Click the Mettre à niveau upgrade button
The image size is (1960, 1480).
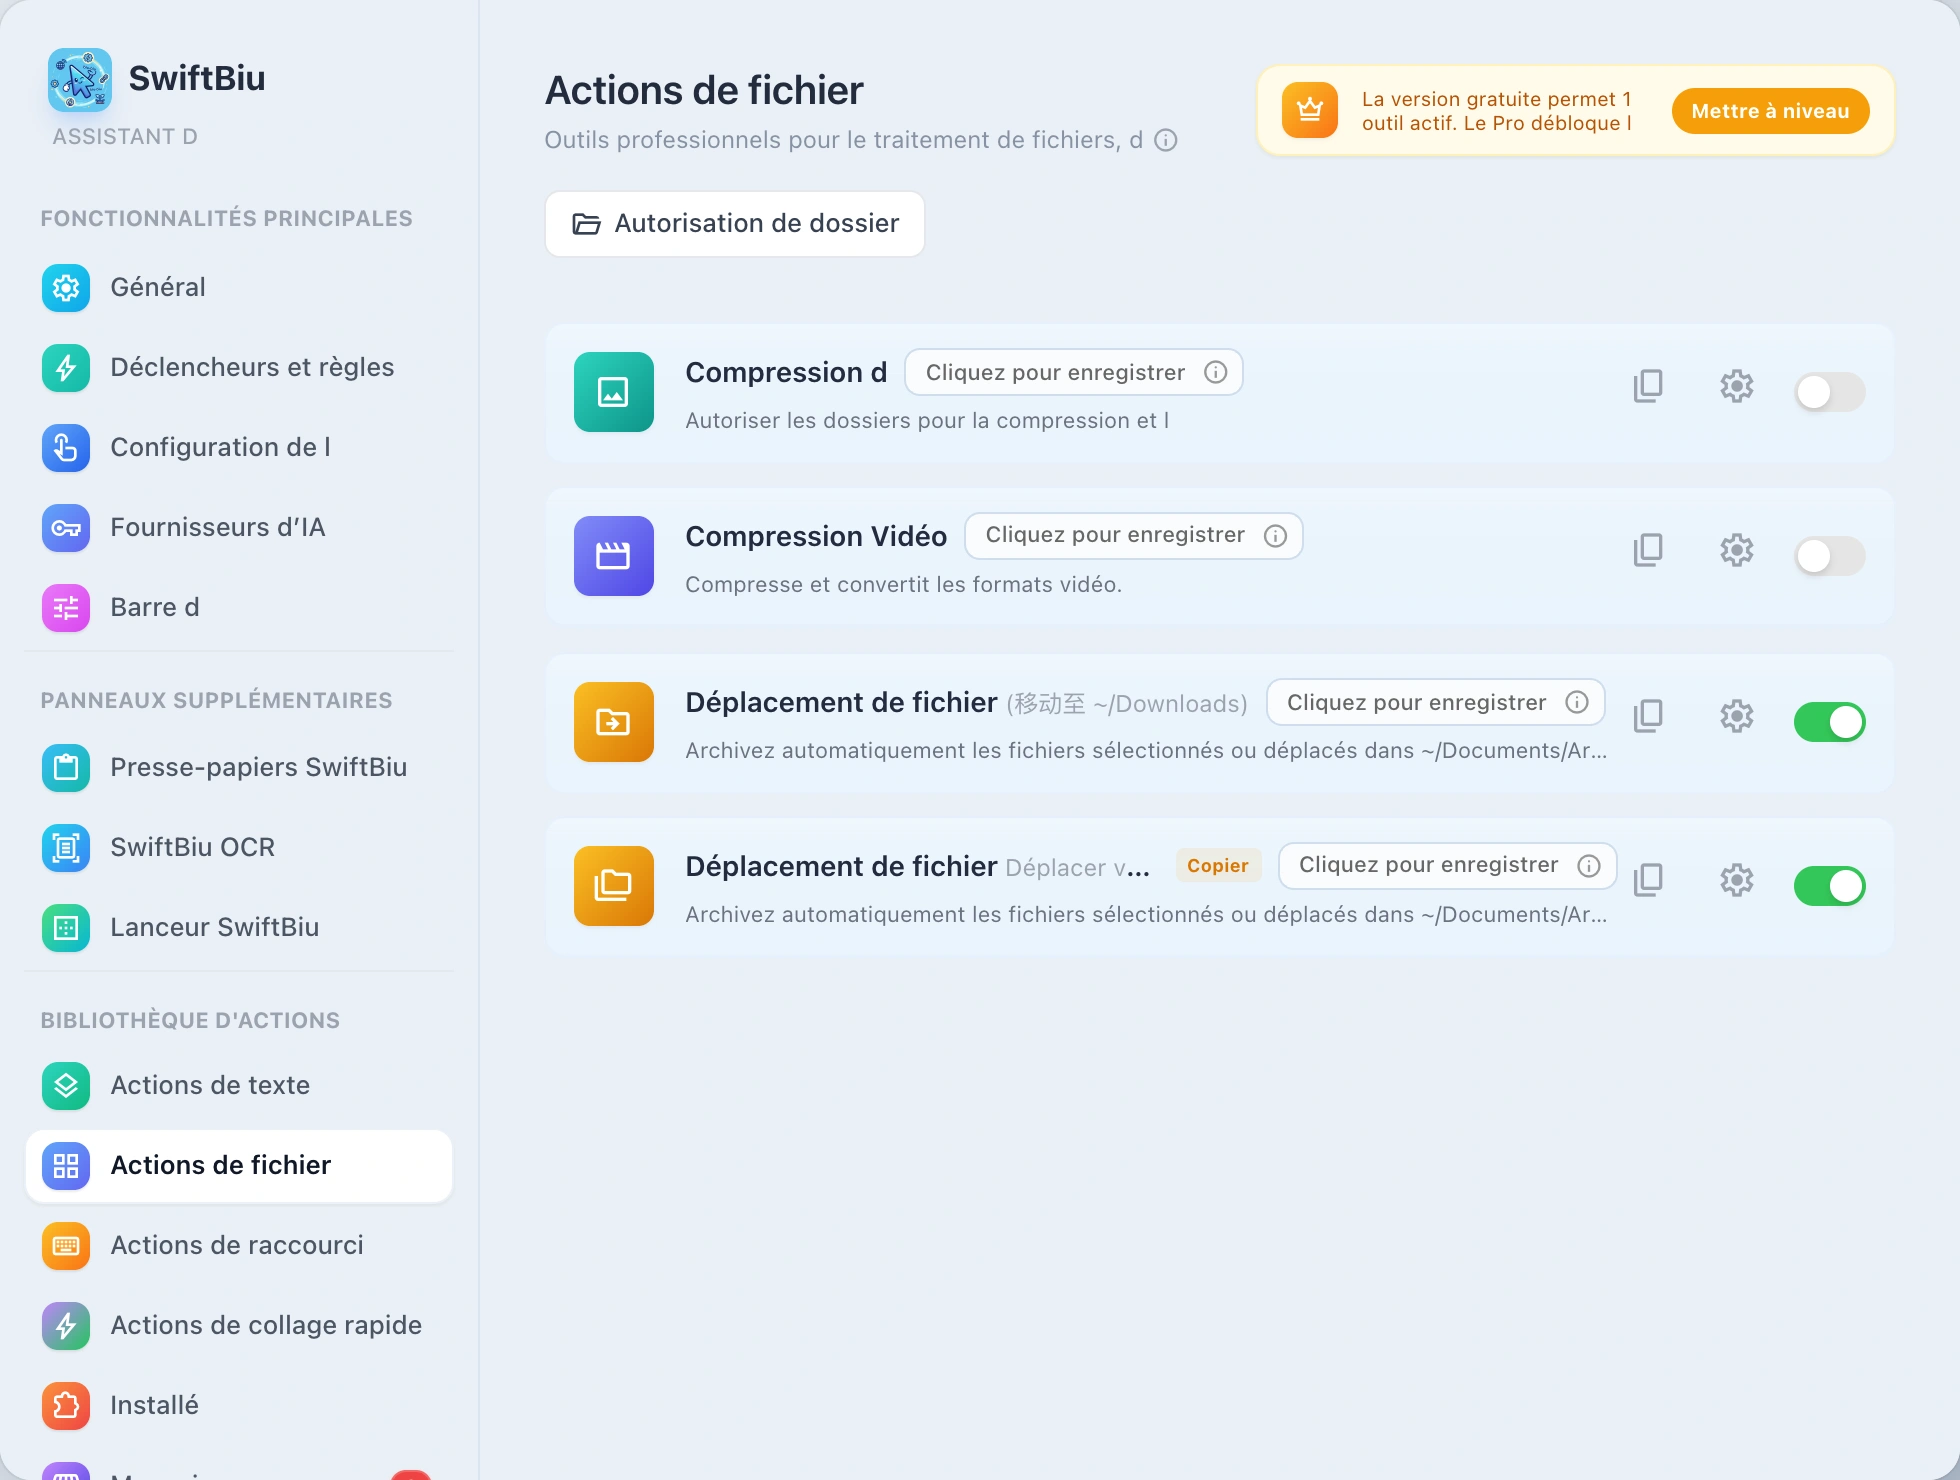[1770, 111]
